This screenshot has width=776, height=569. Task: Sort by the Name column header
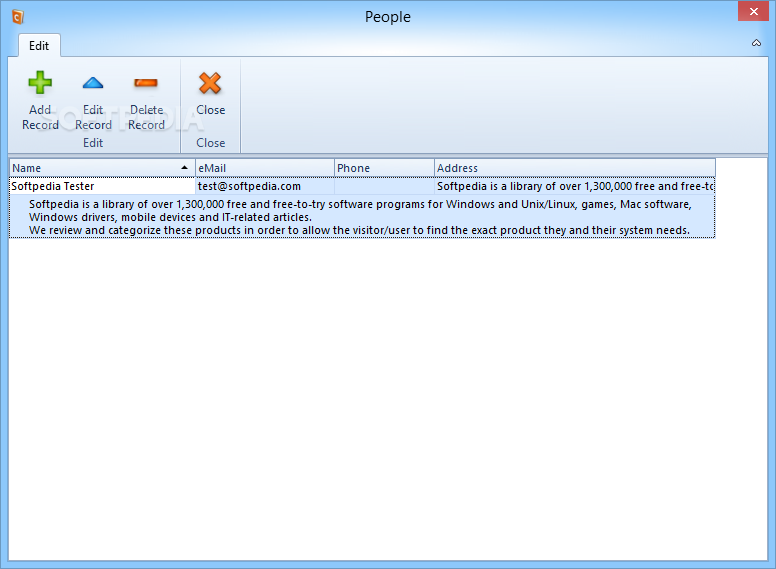tap(102, 168)
